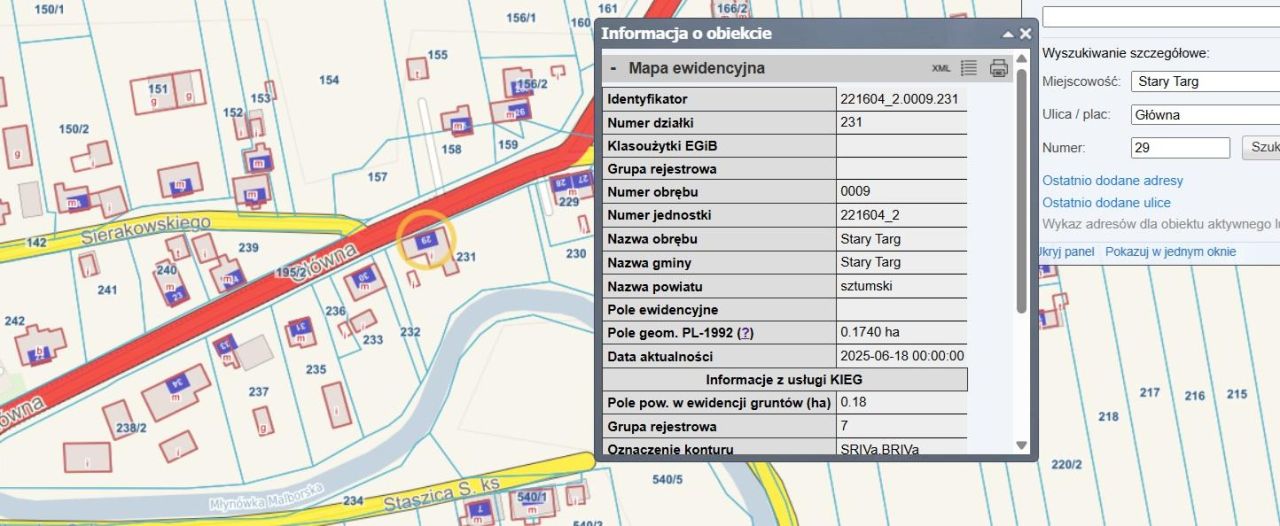Click the popup scrollbar down arrow
This screenshot has width=1280, height=526.
(x=1022, y=445)
